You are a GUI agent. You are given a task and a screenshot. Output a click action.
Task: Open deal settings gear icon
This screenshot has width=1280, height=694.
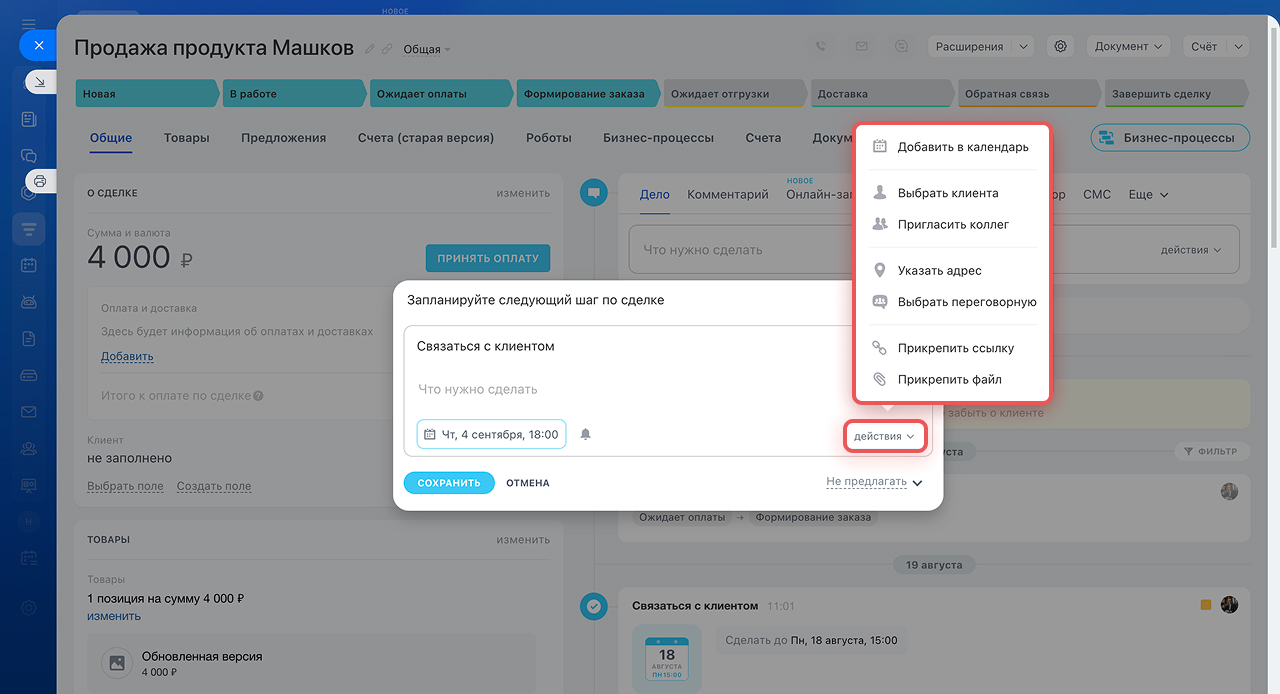[1061, 46]
